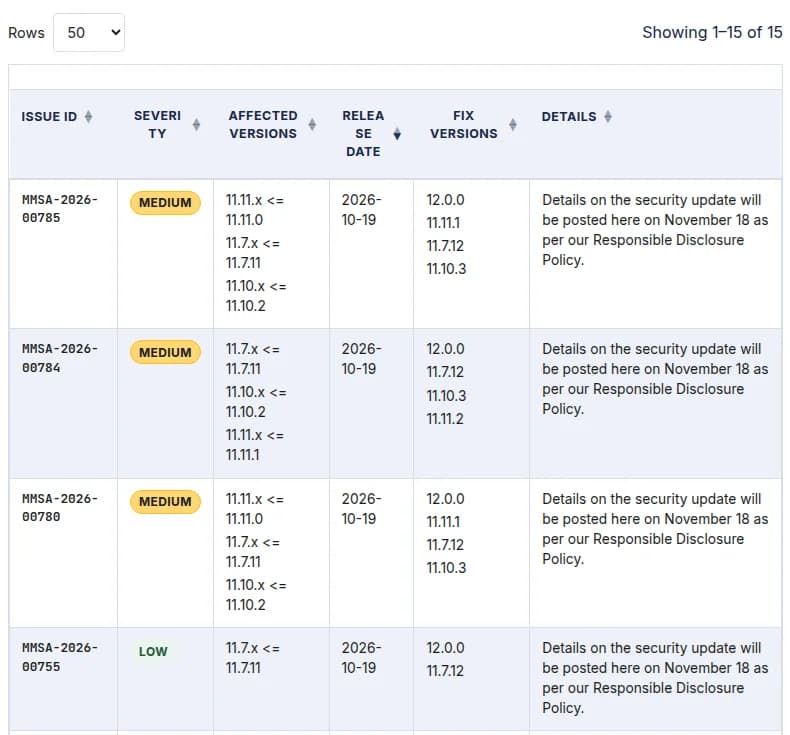Click the RELEASE DATE header text
Viewport: 790px width, 735px height.
[363, 133]
